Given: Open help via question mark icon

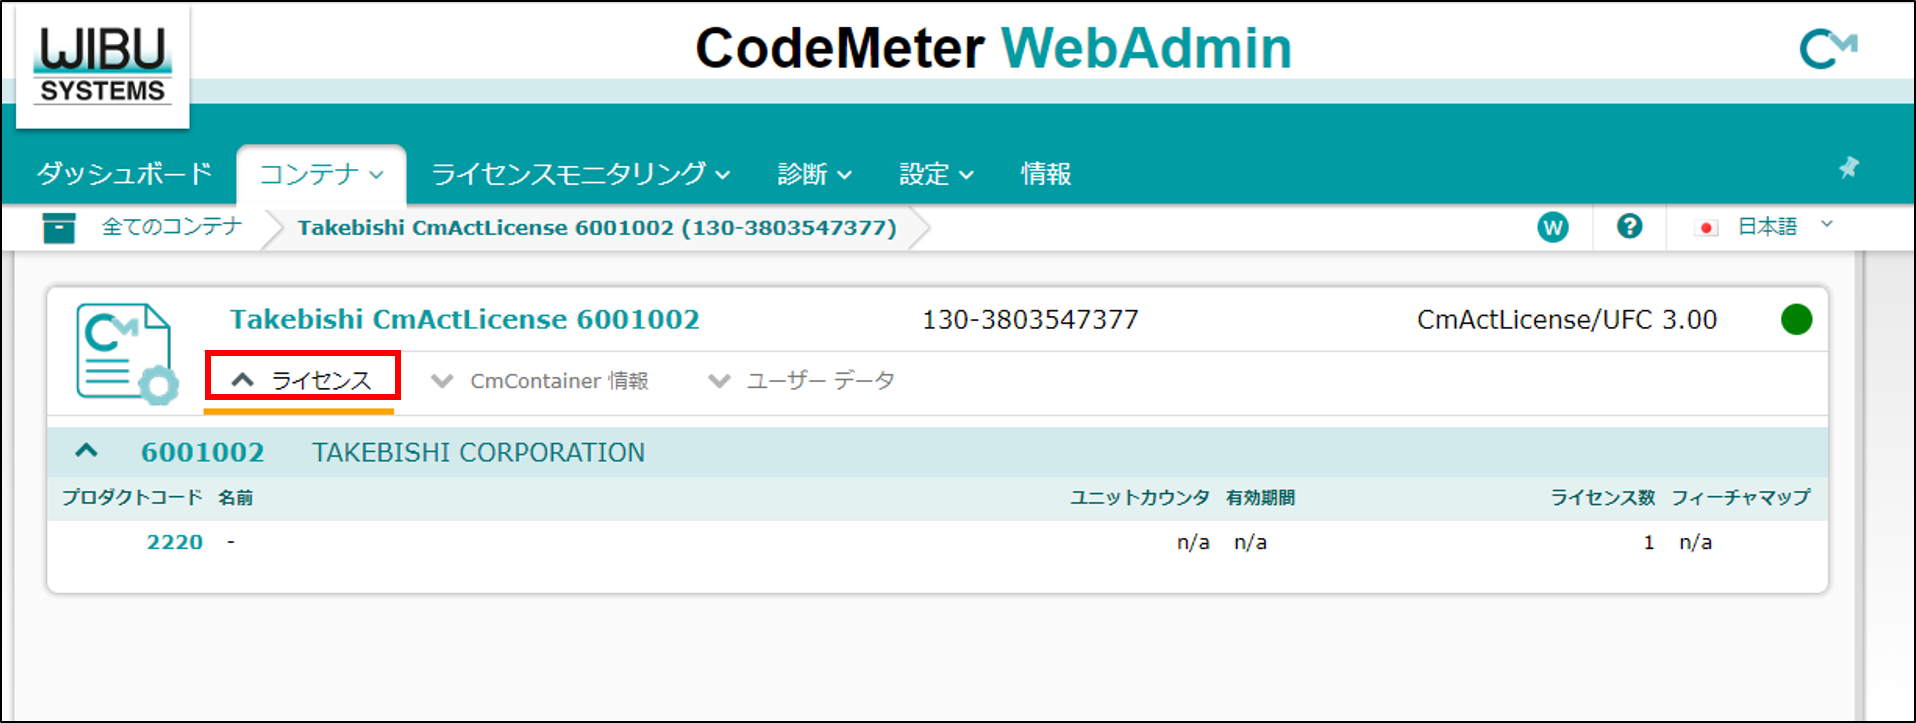Looking at the screenshot, I should 1629,227.
